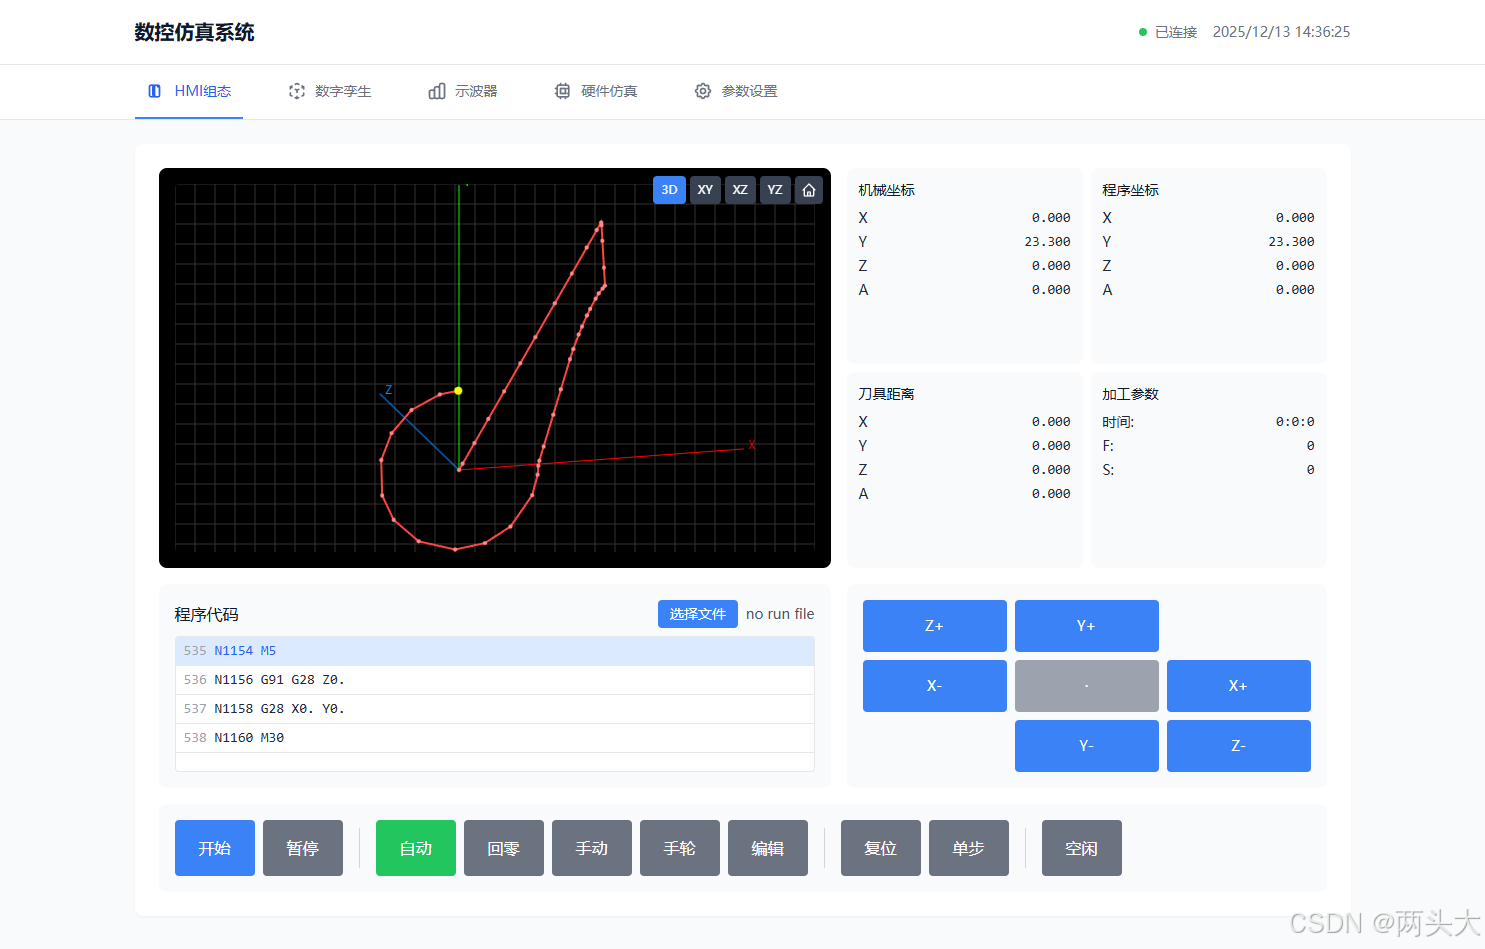This screenshot has height=949, width=1485.
Task: Jog axis with the Z- button
Action: 1239,746
